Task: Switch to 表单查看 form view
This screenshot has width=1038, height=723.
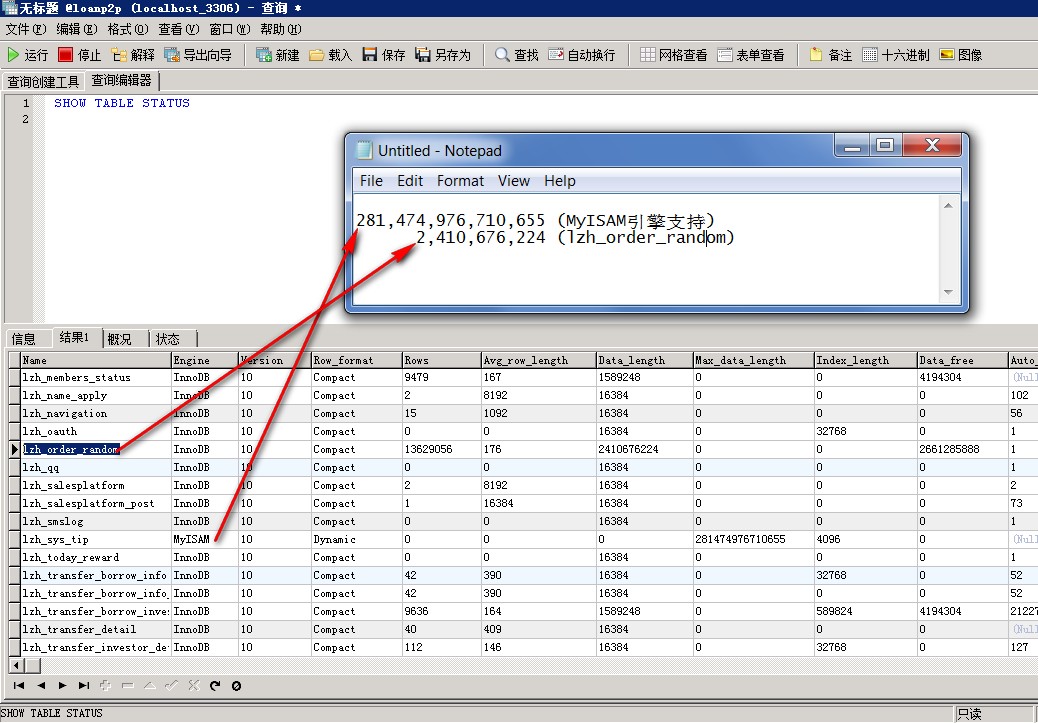Action: (x=751, y=55)
